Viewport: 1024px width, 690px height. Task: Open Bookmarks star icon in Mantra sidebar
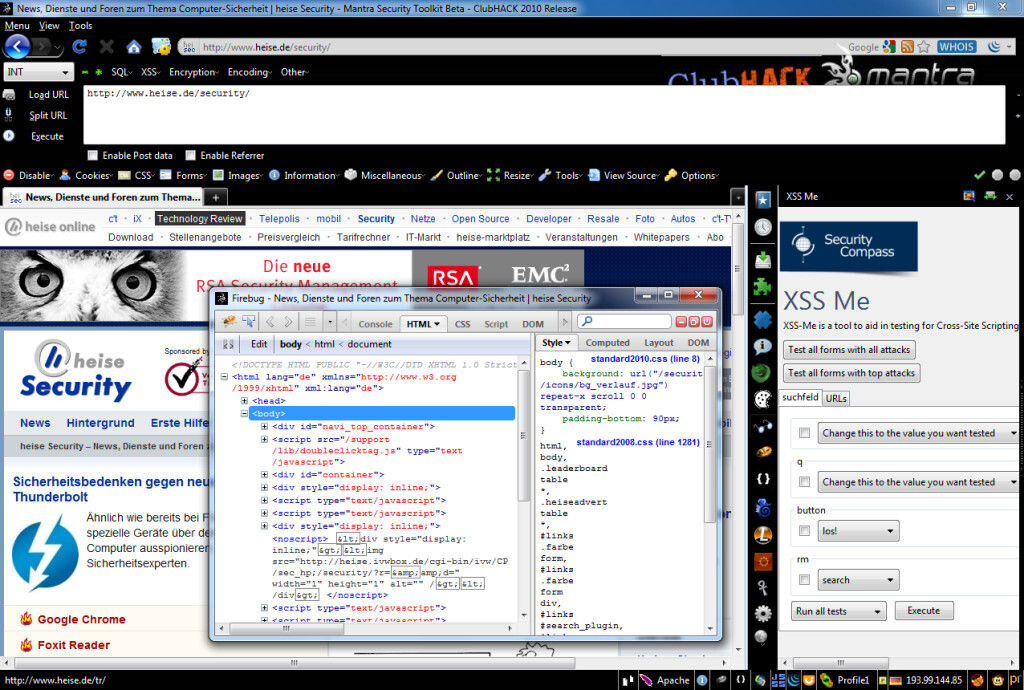[x=763, y=199]
